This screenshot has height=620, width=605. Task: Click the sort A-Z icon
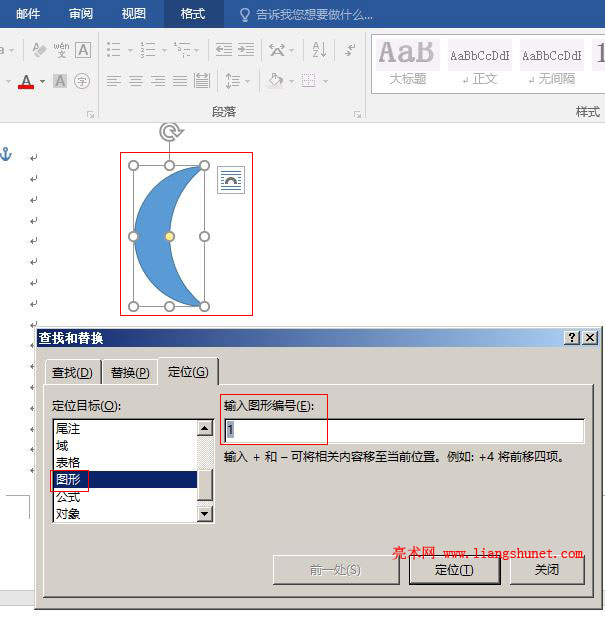point(319,50)
